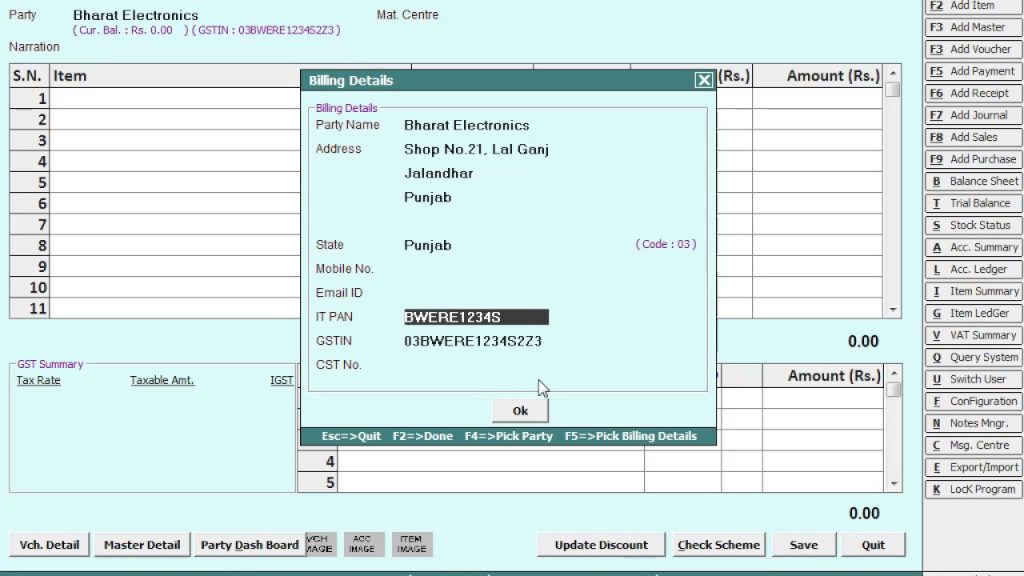This screenshot has height=576, width=1024.
Task: Click F4=>Pick Party hint
Action: point(508,436)
